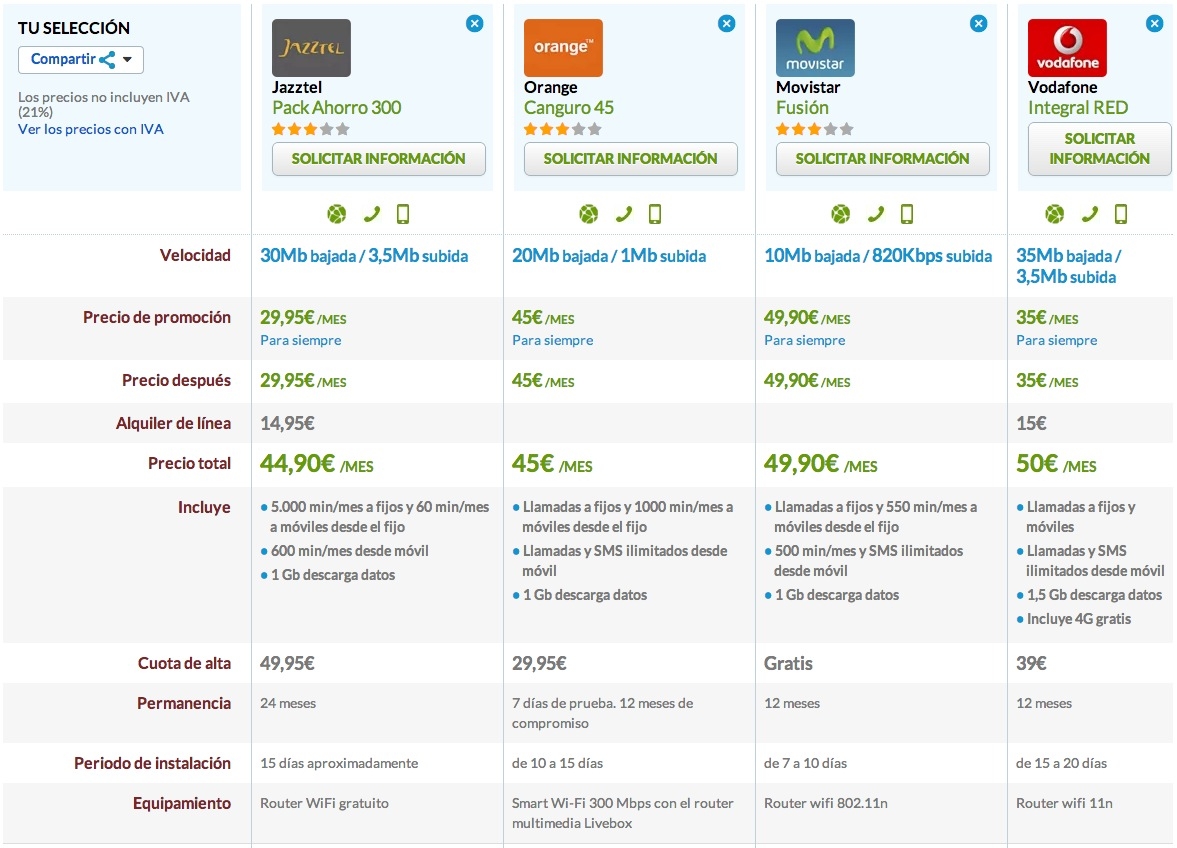Click the 'Precio total' row label
The image size is (1177, 848).
pos(189,464)
